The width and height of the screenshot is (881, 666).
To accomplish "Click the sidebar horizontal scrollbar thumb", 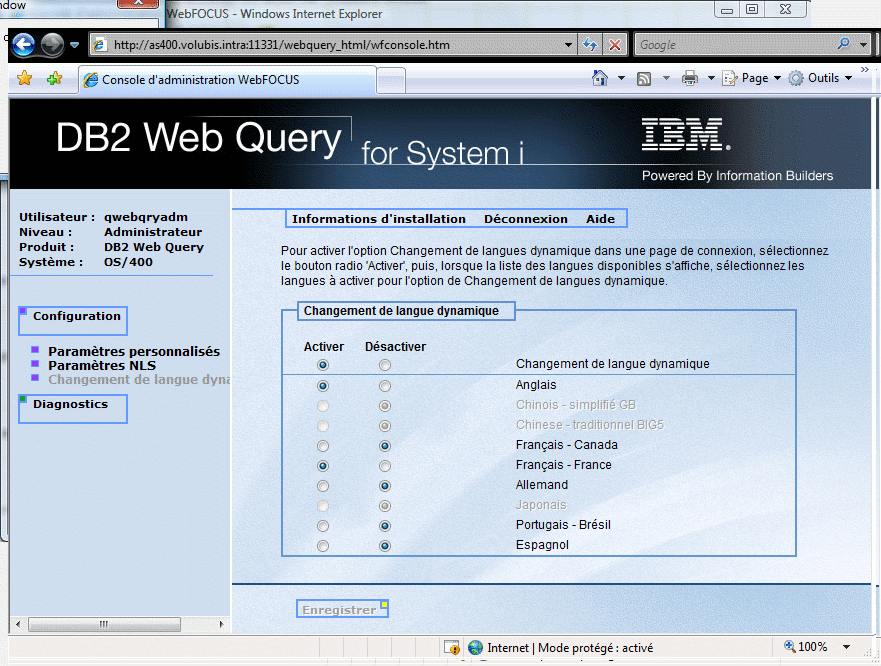I will point(105,624).
